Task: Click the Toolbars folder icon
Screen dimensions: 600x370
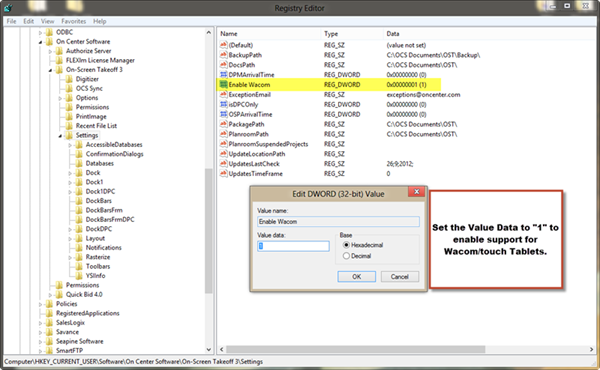Action: point(79,266)
